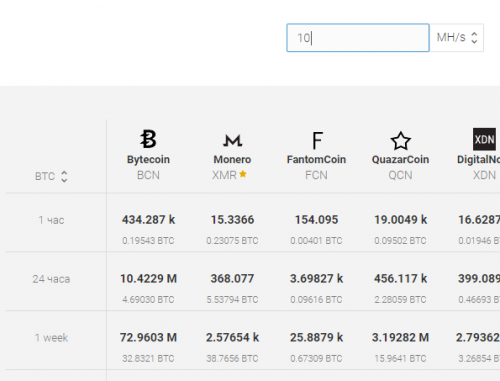Click the FantomCoin F logo icon
The height and width of the screenshot is (381, 500).
(317, 140)
